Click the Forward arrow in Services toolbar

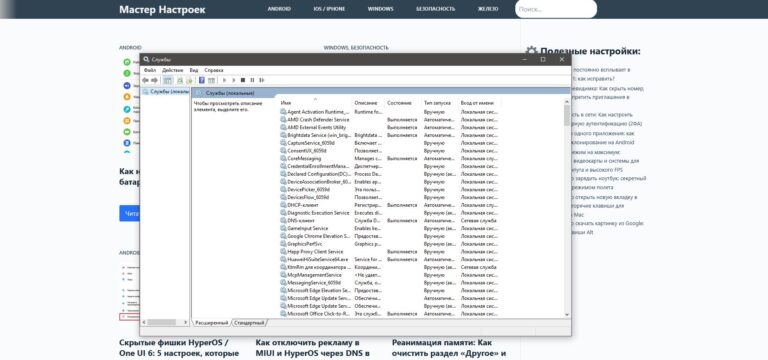coord(154,80)
